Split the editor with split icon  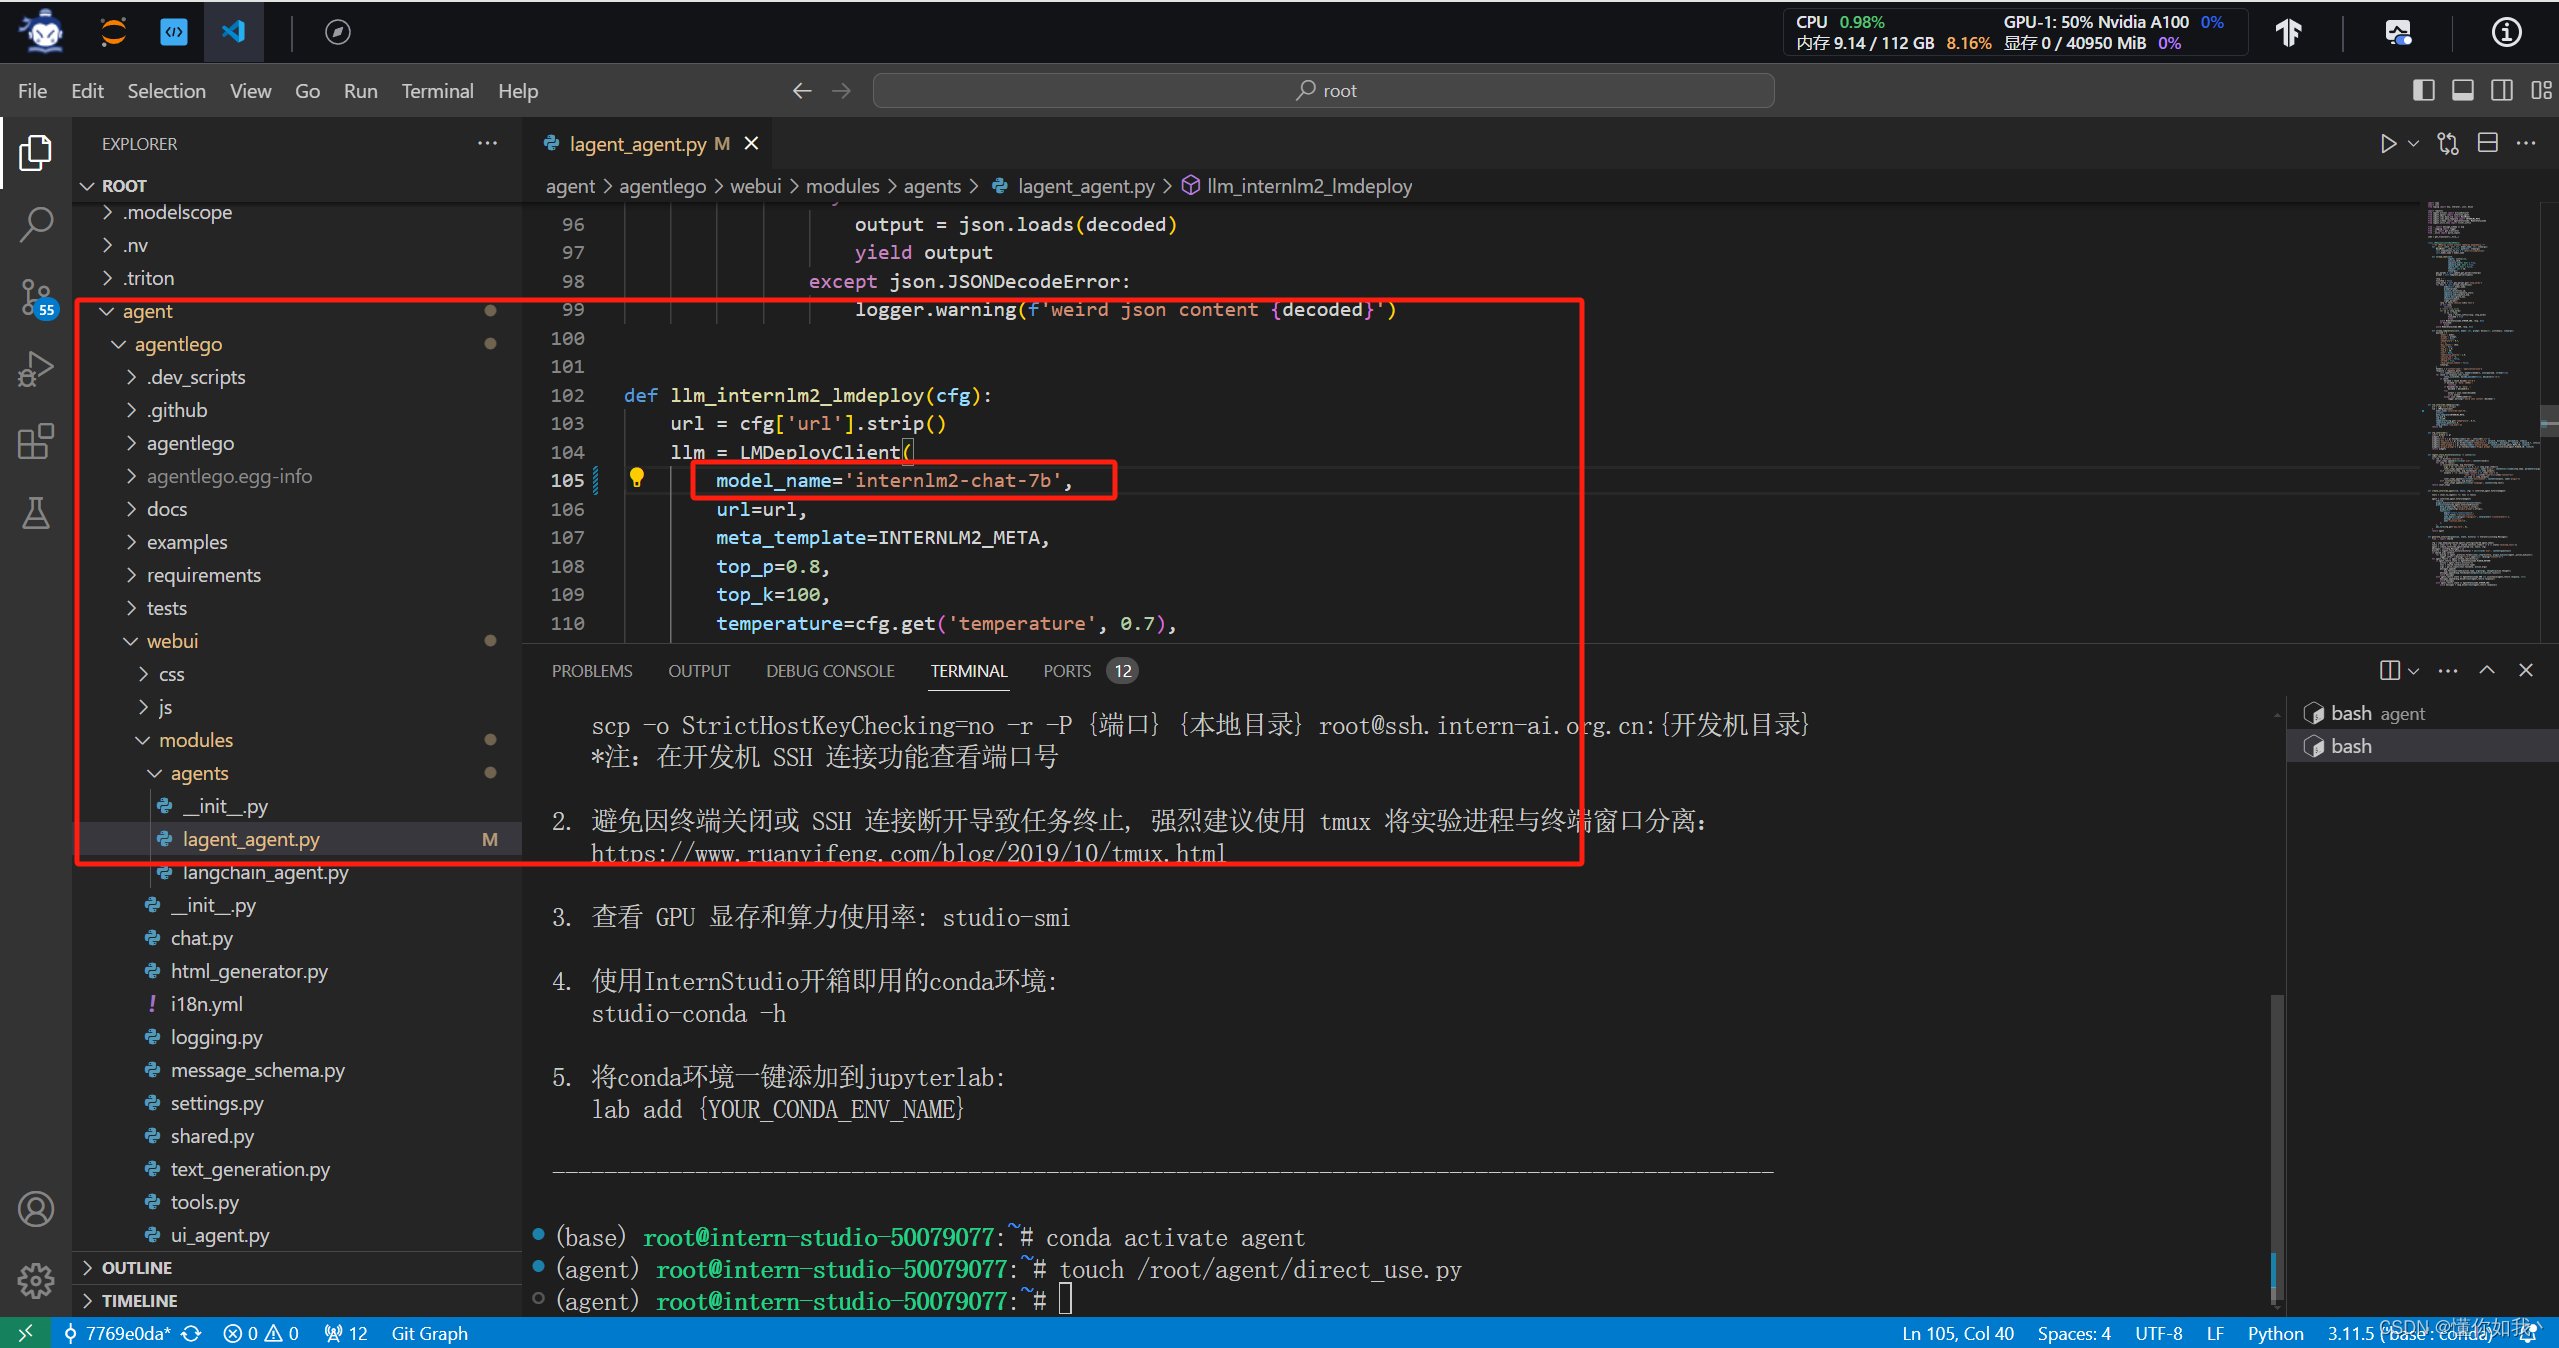2487,144
